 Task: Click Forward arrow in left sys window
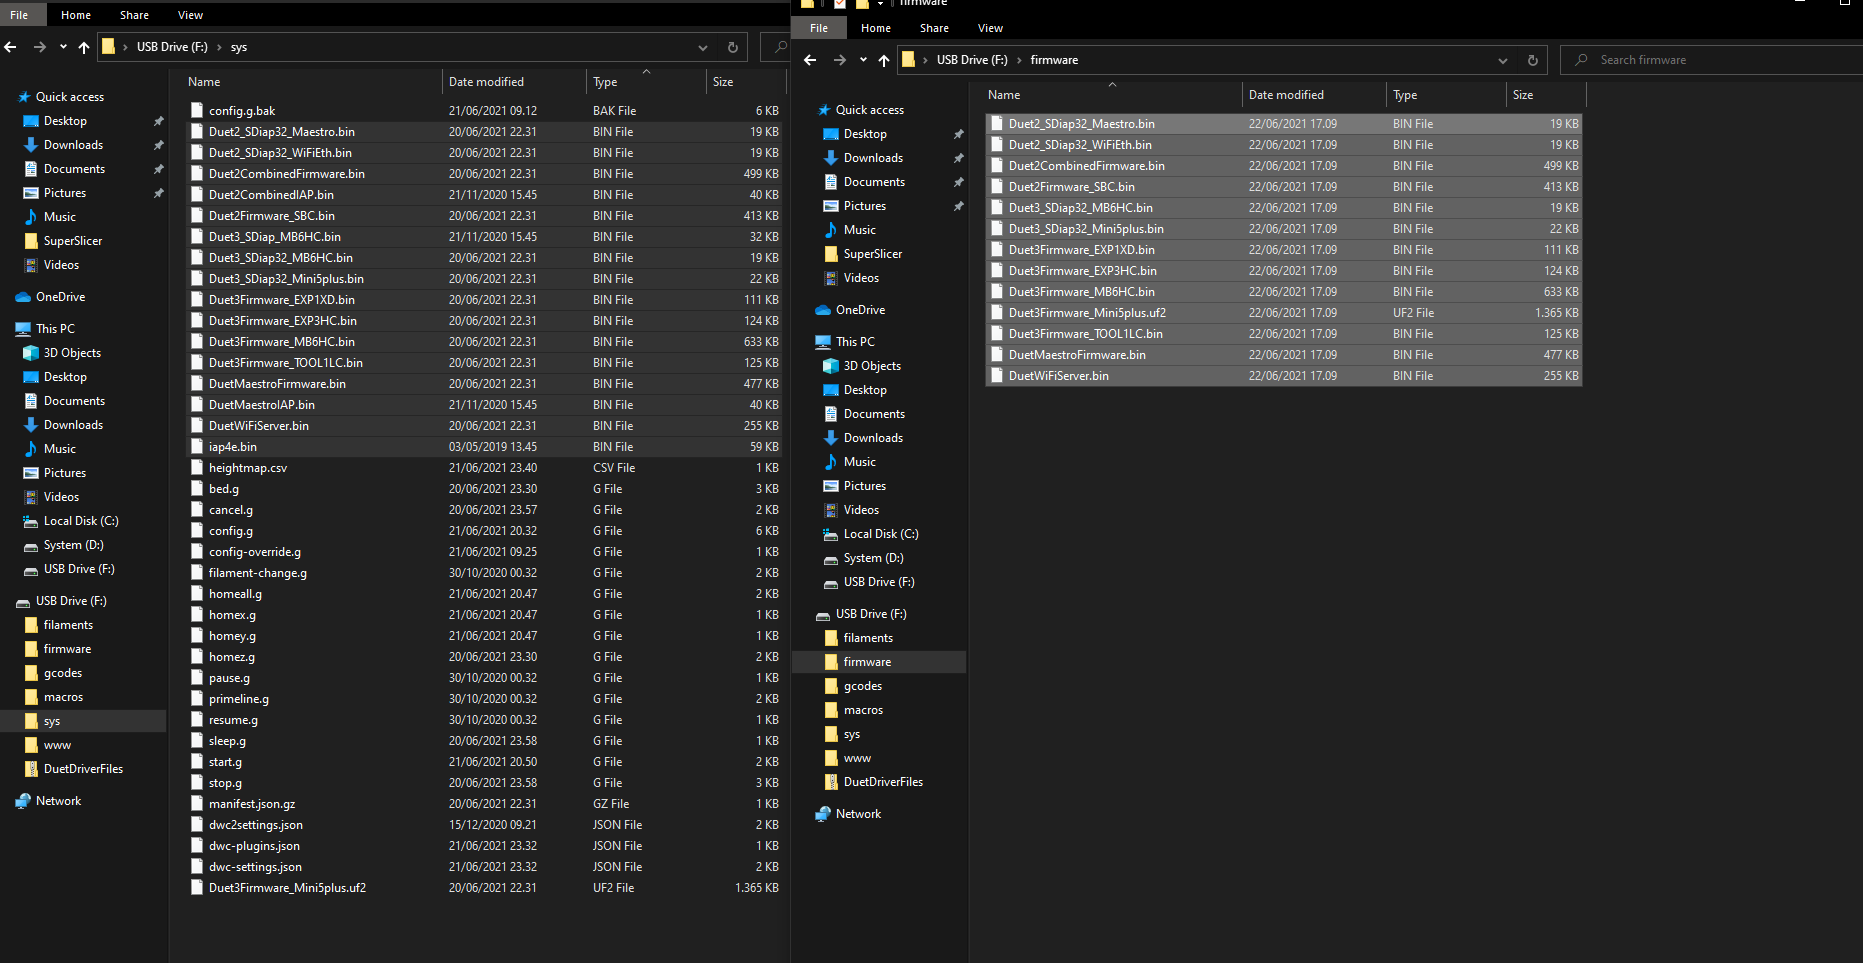pyautogui.click(x=40, y=47)
